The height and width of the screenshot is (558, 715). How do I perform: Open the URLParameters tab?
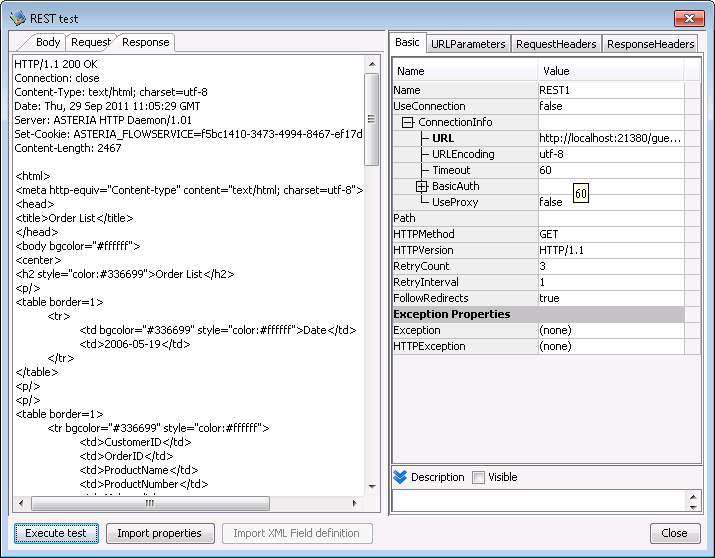pyautogui.click(x=468, y=44)
